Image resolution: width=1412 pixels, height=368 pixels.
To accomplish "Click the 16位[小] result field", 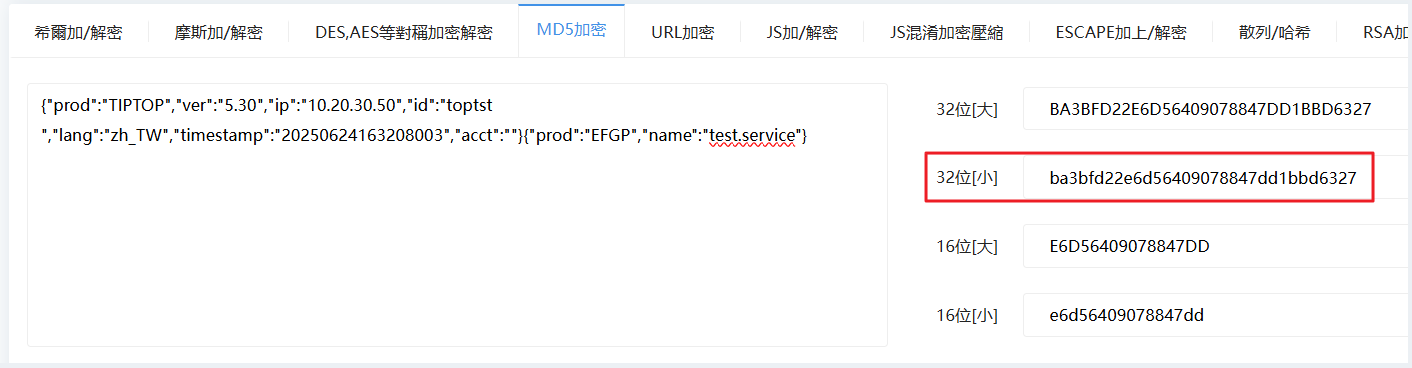I will pos(1217,315).
